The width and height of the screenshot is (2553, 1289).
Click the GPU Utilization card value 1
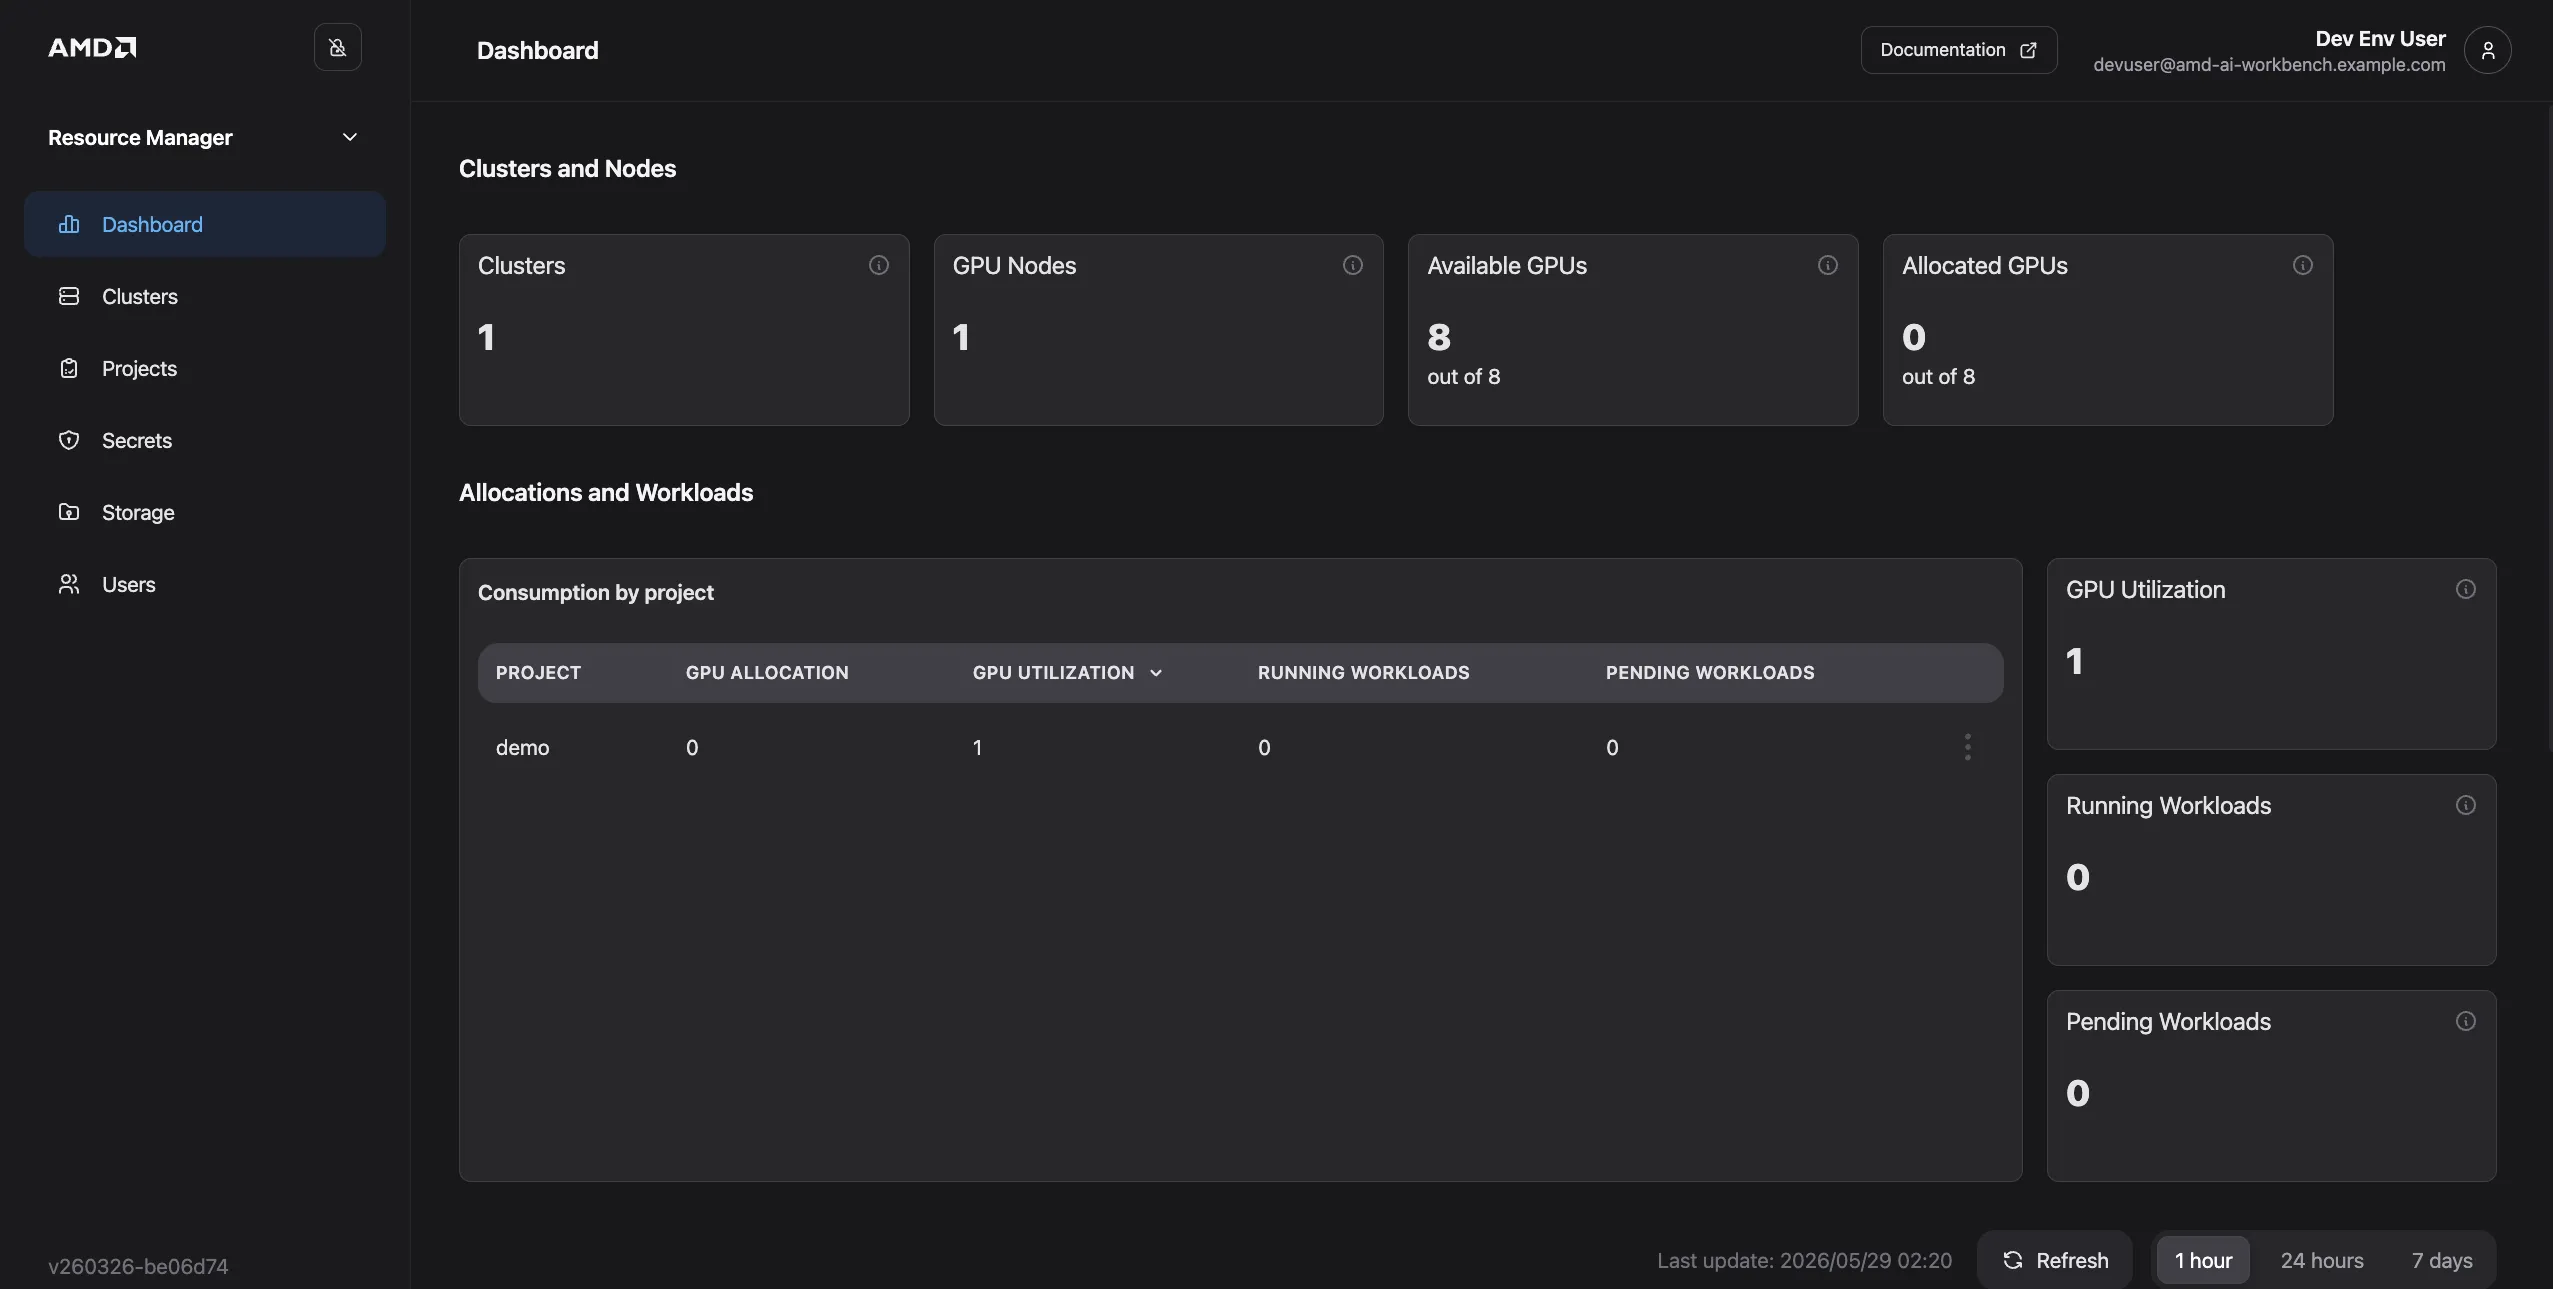(2075, 661)
